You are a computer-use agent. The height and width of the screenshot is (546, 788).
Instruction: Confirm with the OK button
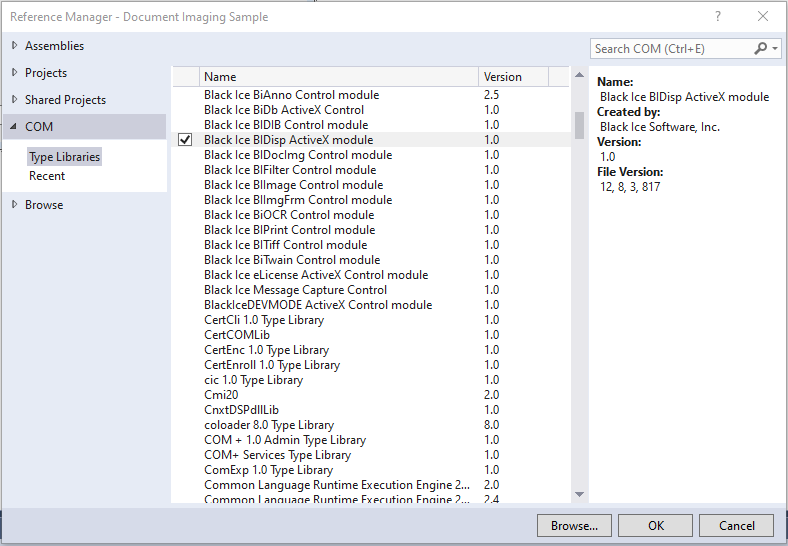point(655,526)
